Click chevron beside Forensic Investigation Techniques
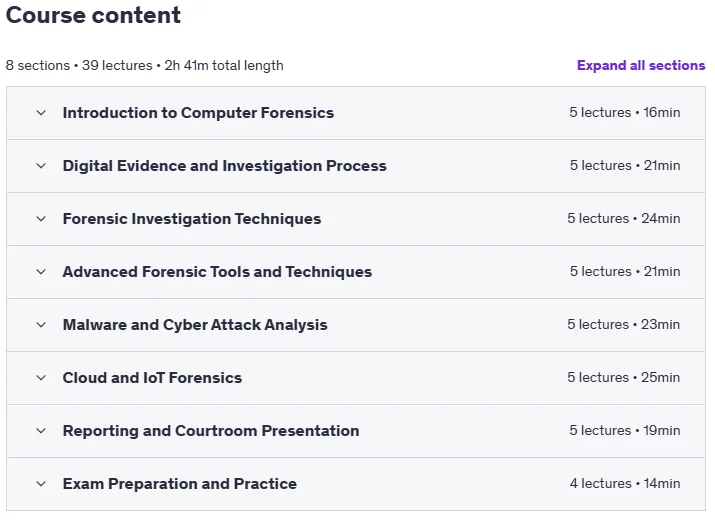The width and height of the screenshot is (715, 521). click(41, 219)
